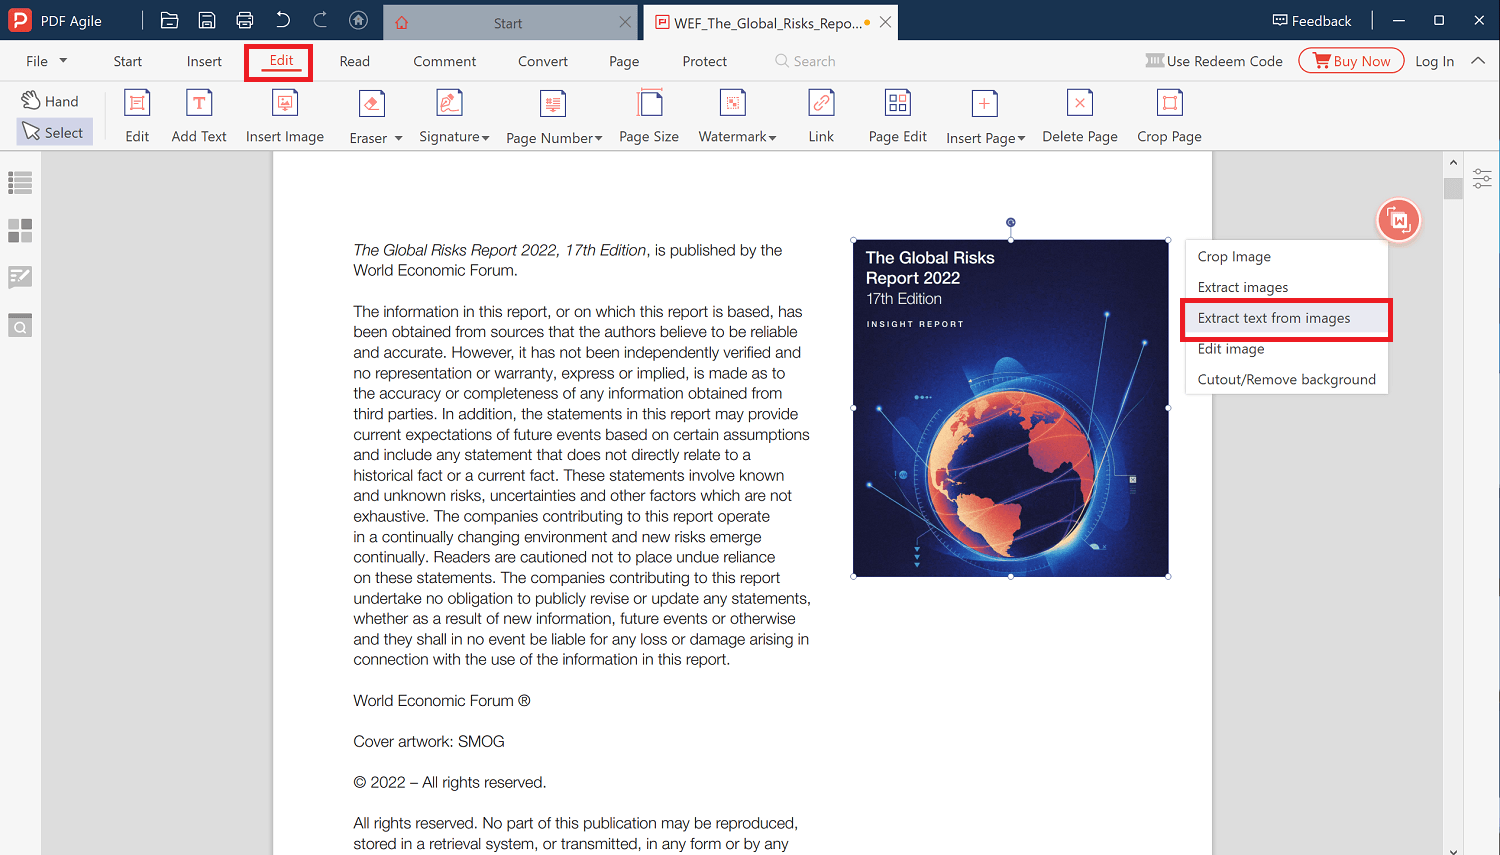Choose Crop Image from context menu
The width and height of the screenshot is (1500, 855).
tap(1286, 257)
